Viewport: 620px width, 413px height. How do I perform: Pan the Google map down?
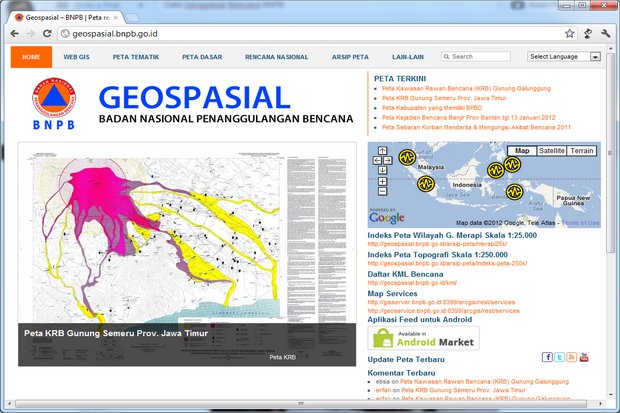(x=382, y=170)
